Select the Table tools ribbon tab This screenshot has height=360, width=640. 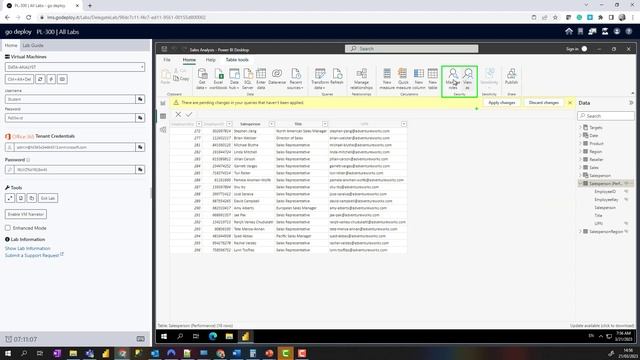[x=237, y=60]
